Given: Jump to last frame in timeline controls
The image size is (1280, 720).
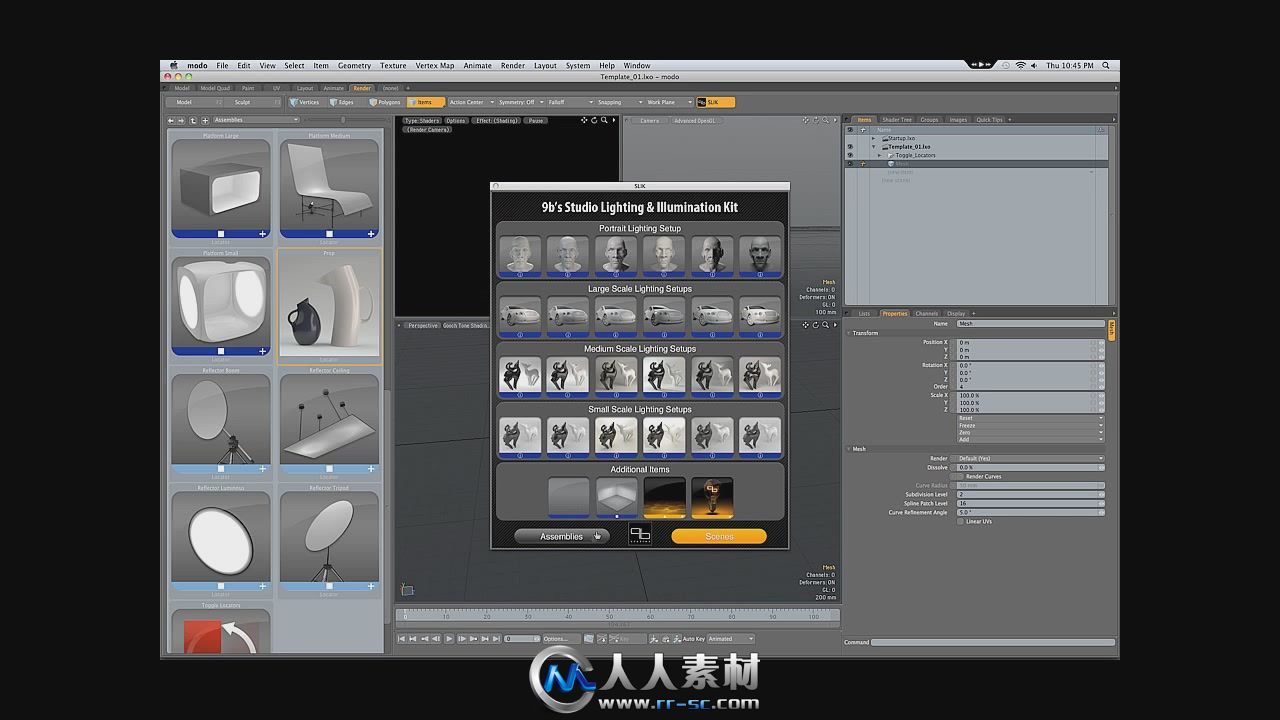Looking at the screenshot, I should point(497,638).
